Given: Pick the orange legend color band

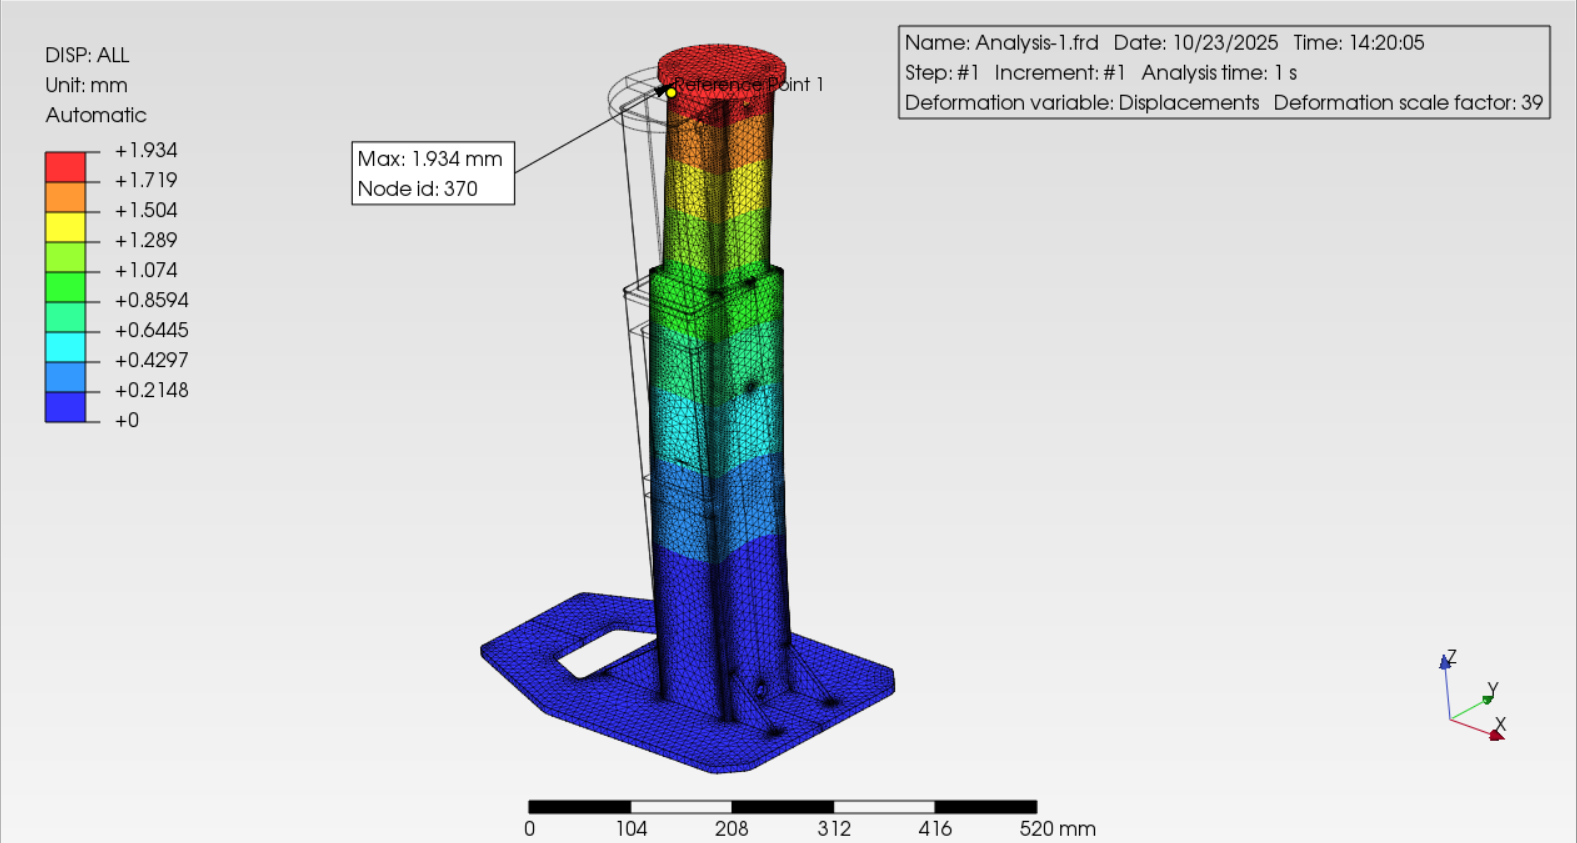Looking at the screenshot, I should 65,196.
